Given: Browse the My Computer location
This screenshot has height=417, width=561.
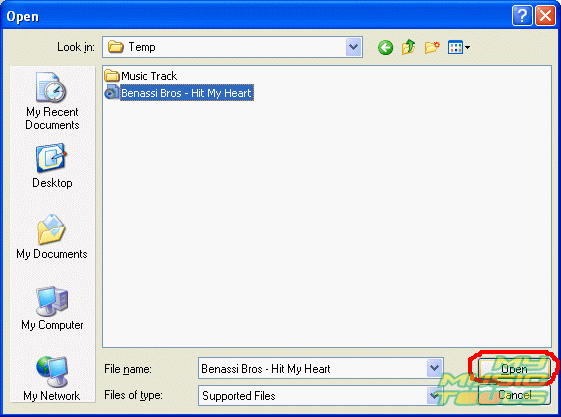Looking at the screenshot, I should point(52,308).
